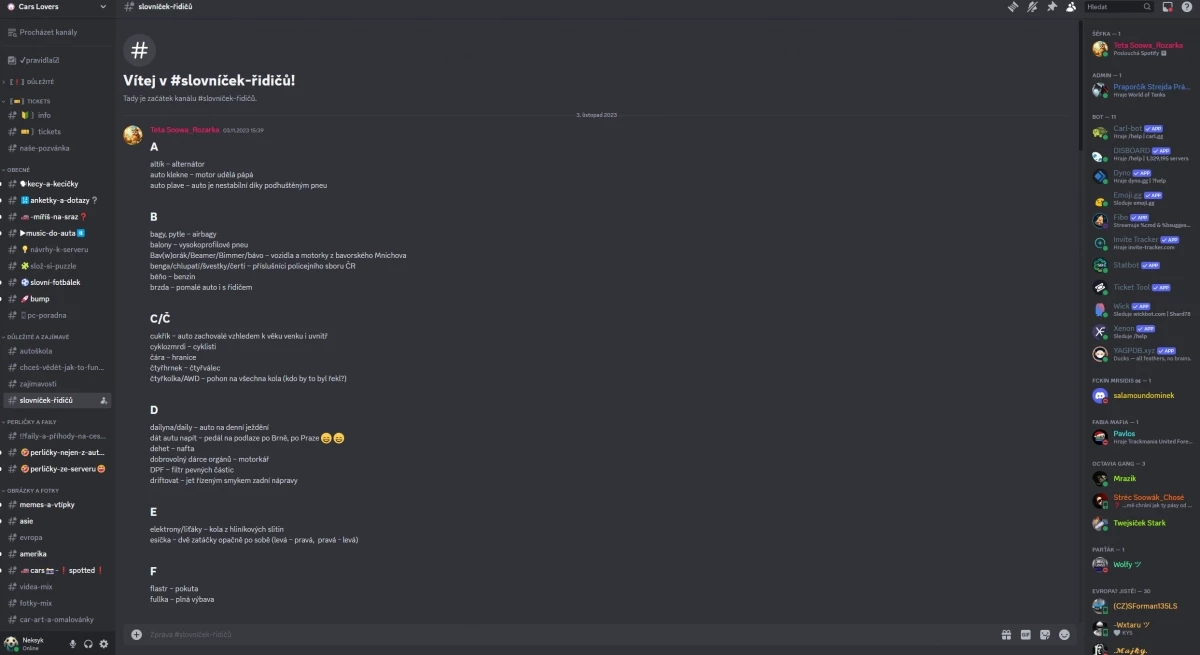
Task: Deafen with the headphones icon
Action: point(88,643)
